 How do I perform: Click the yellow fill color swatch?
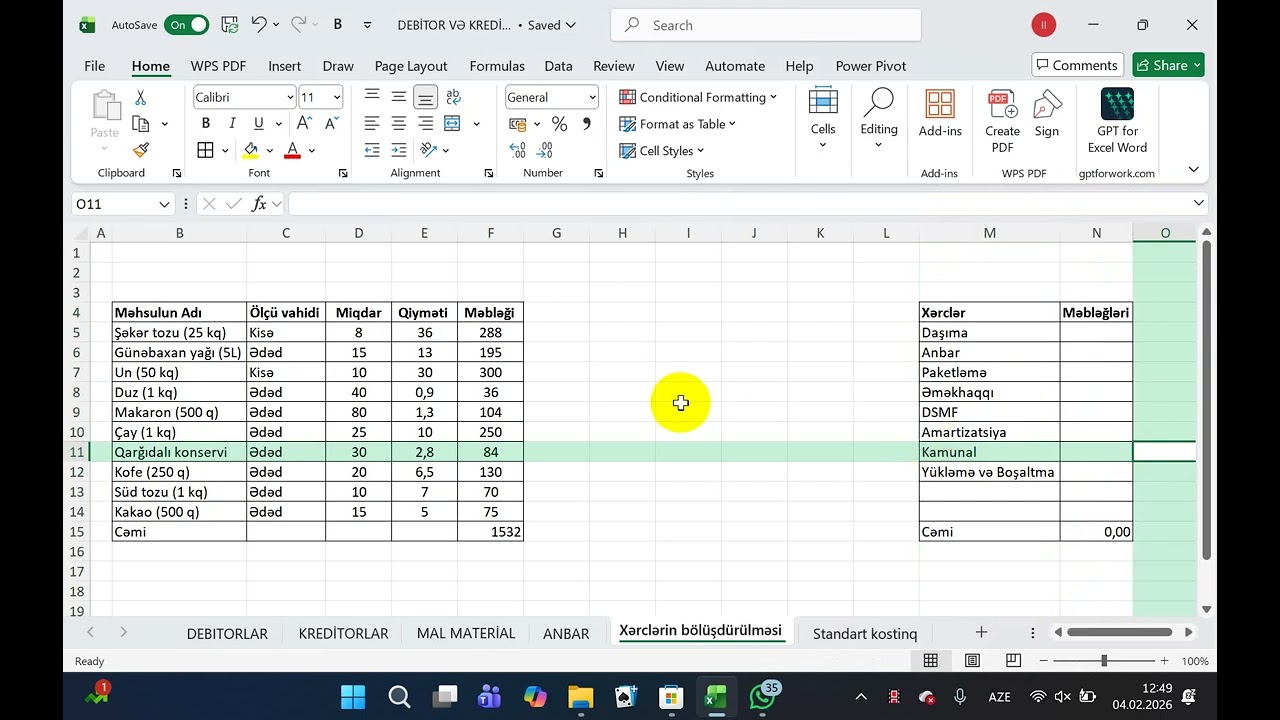(251, 150)
